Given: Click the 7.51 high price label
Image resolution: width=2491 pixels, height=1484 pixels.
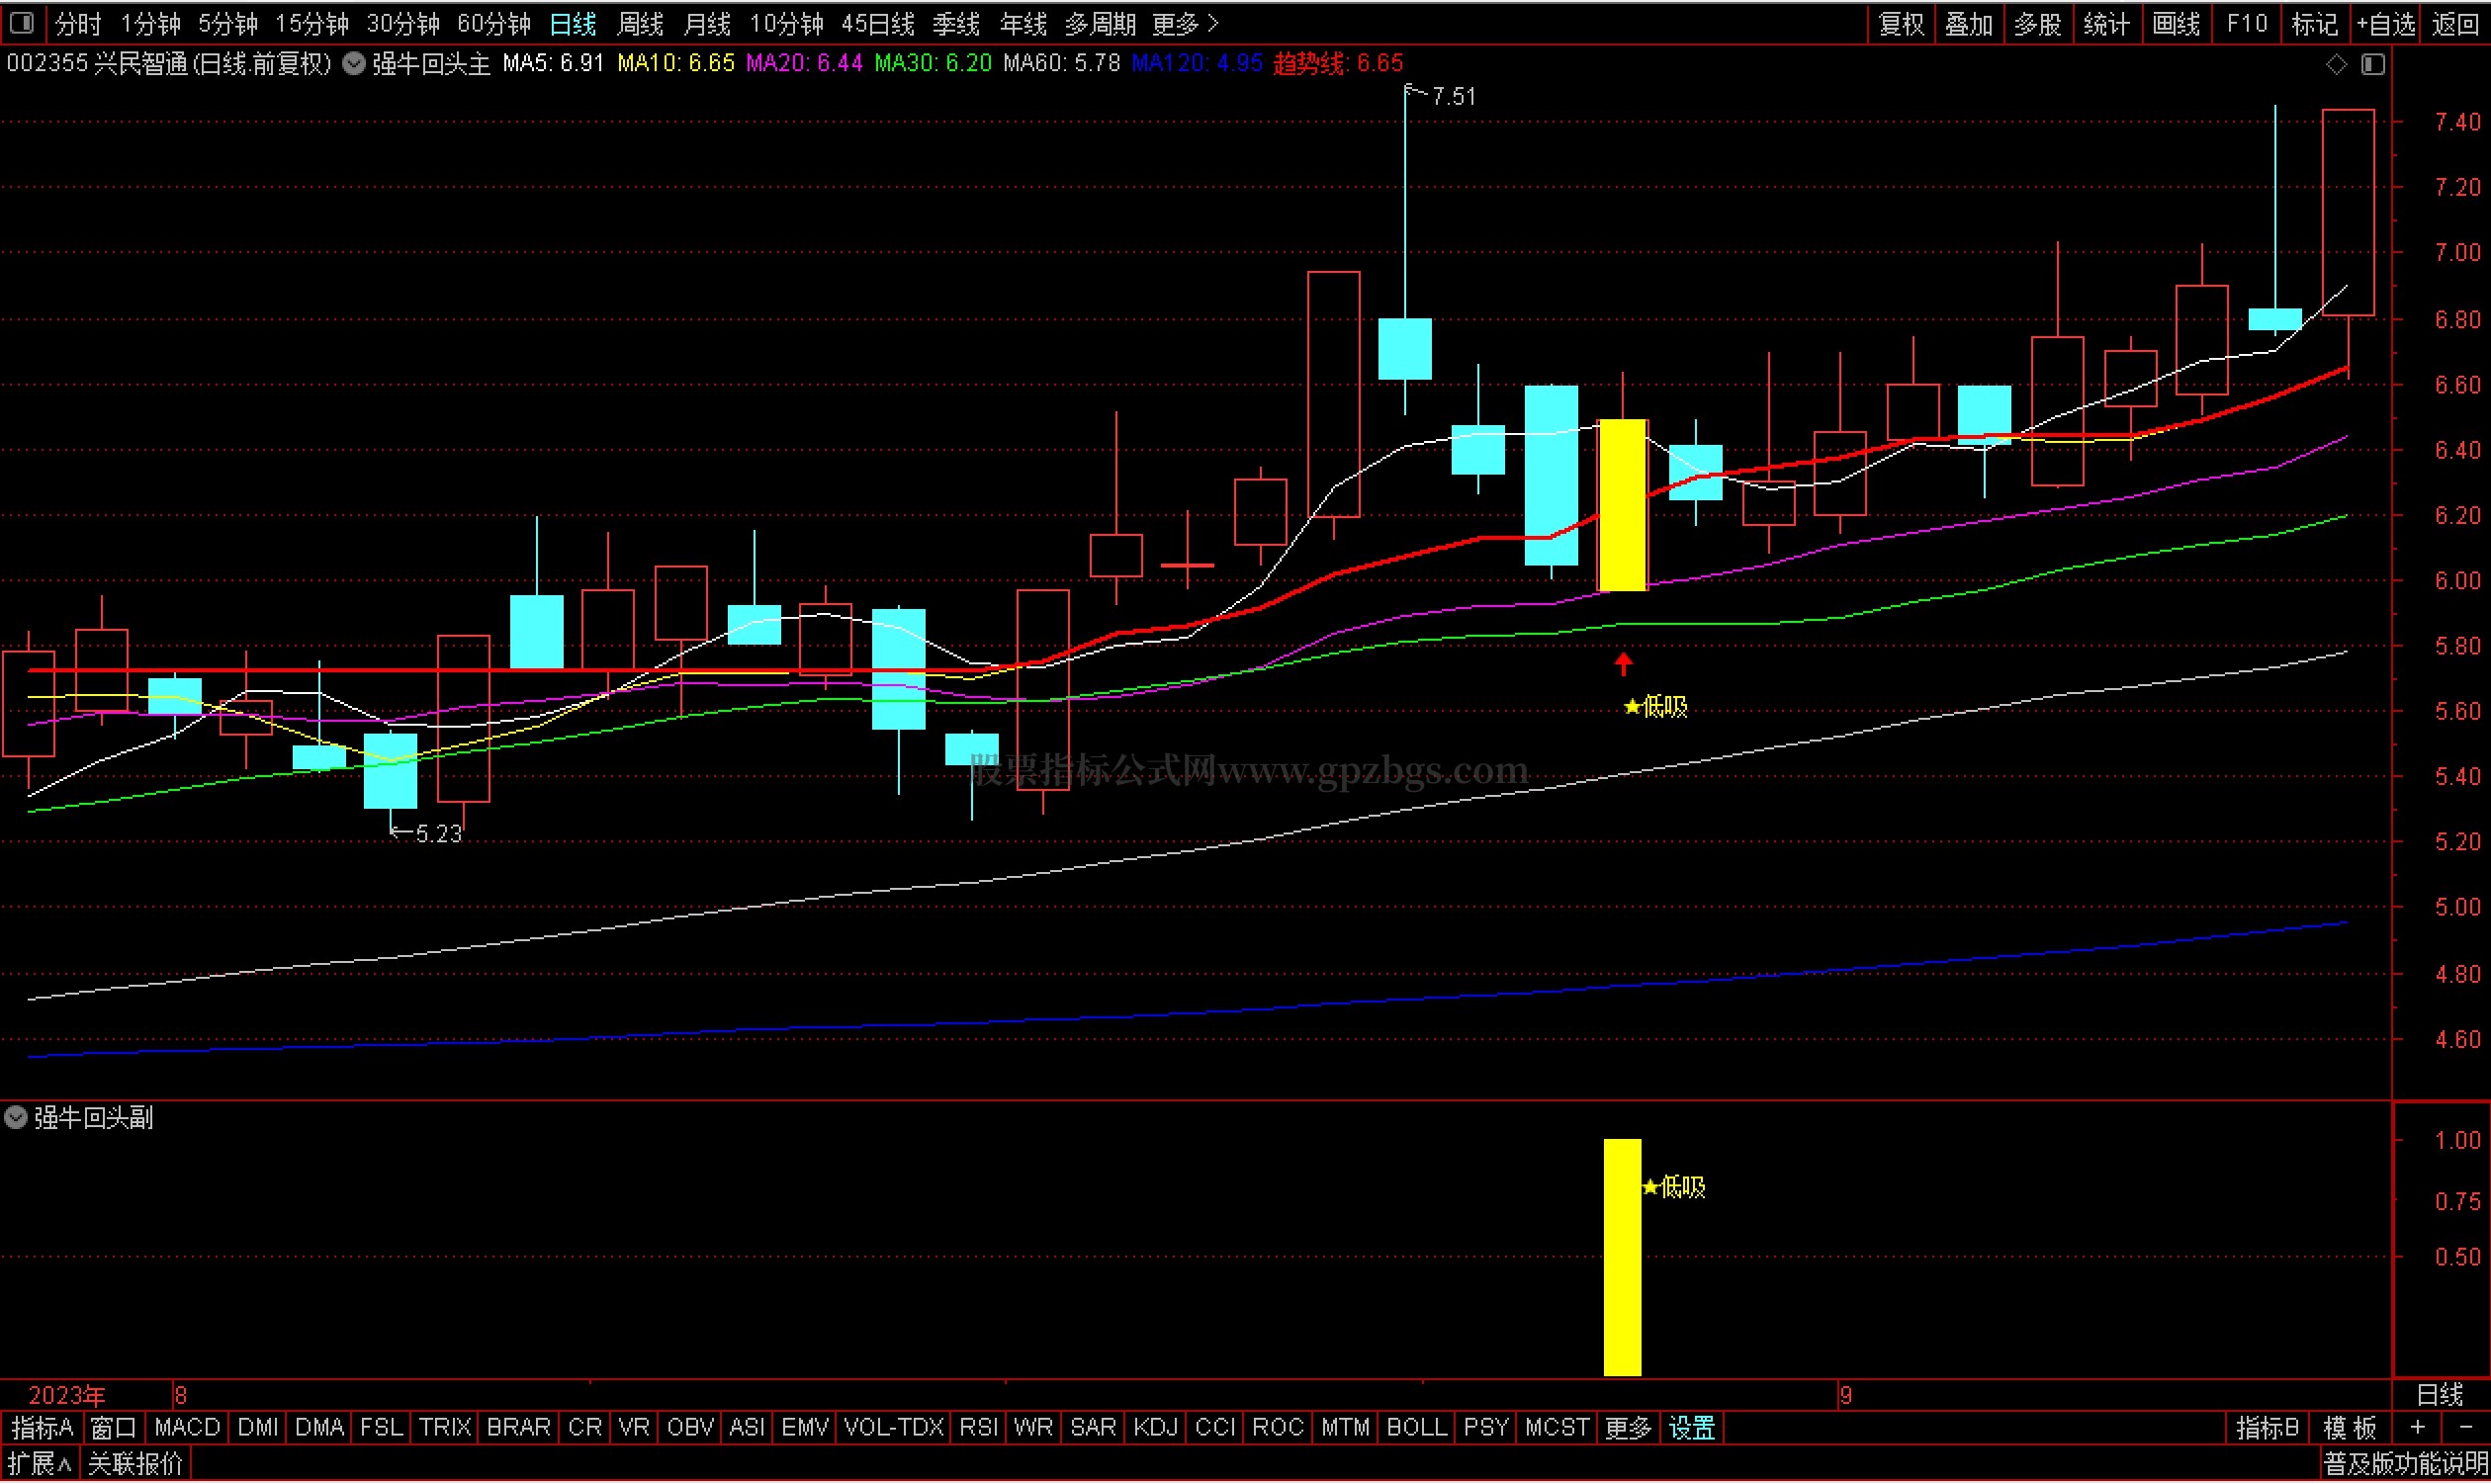Looking at the screenshot, I should [1452, 96].
